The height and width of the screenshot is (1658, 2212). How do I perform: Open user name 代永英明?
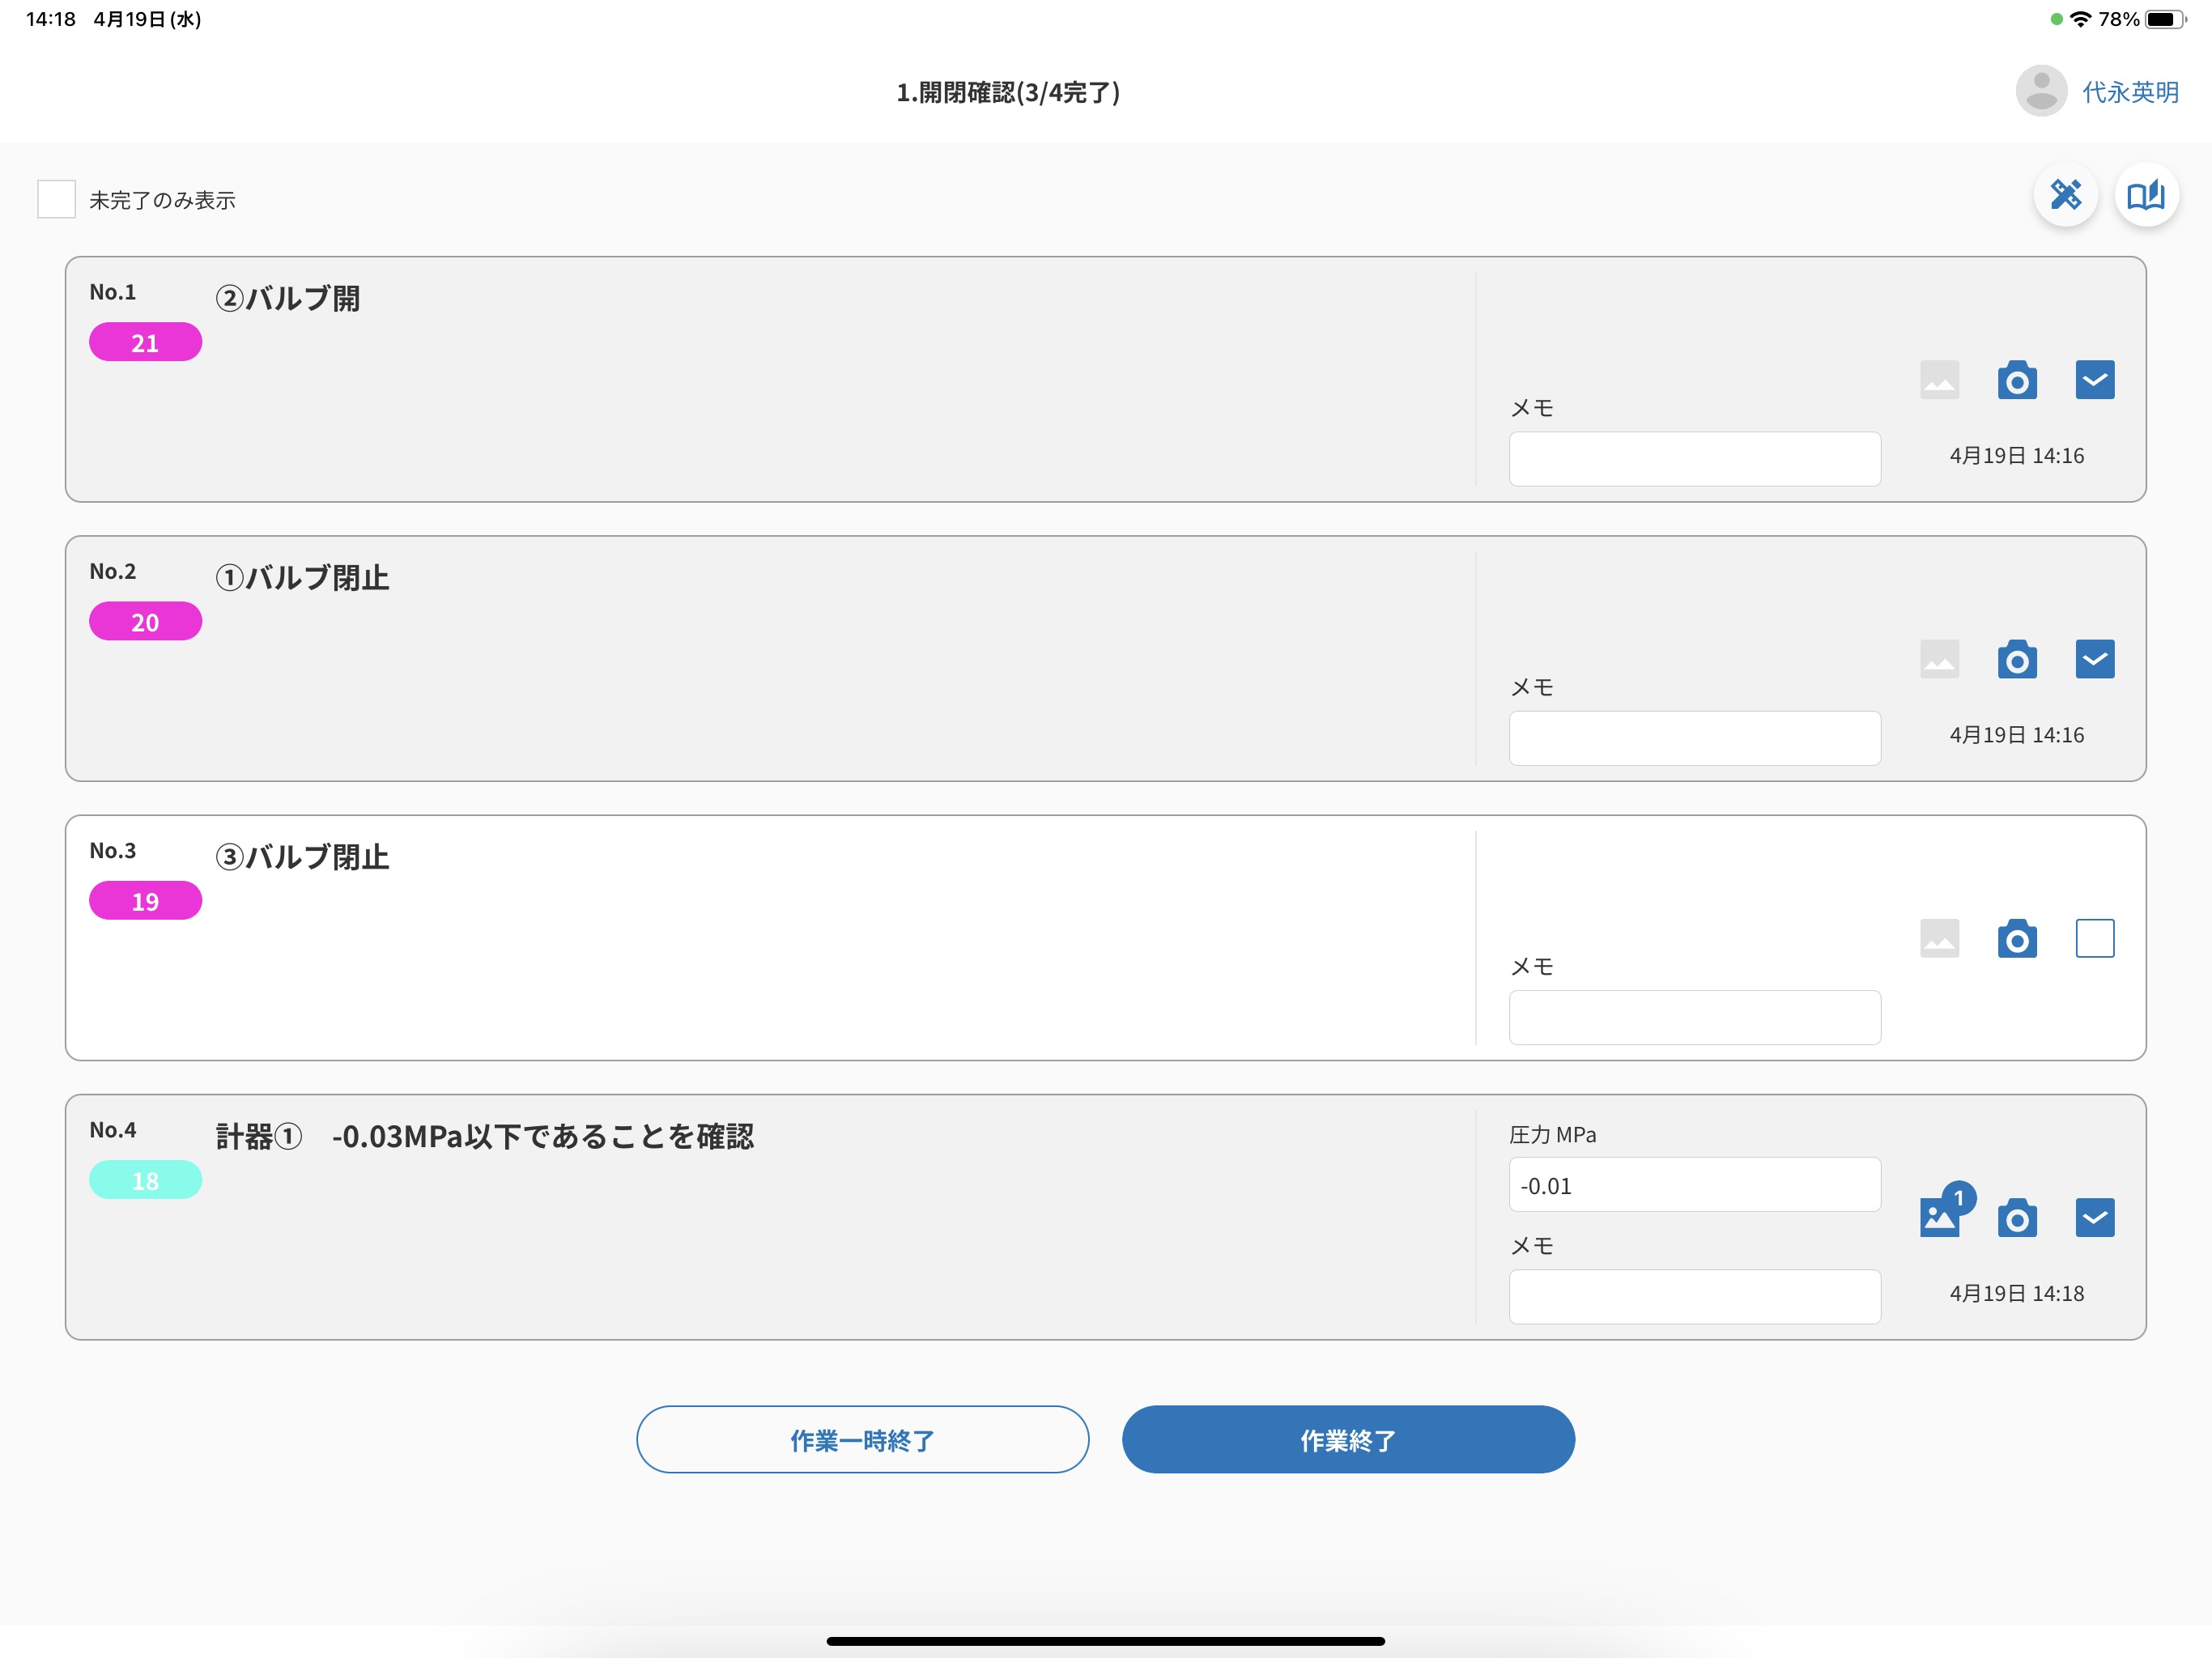[x=2130, y=92]
